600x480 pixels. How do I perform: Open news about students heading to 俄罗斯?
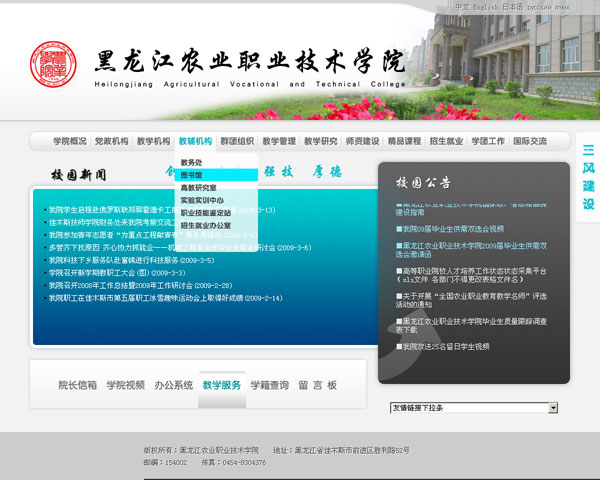pyautogui.click(x=162, y=210)
